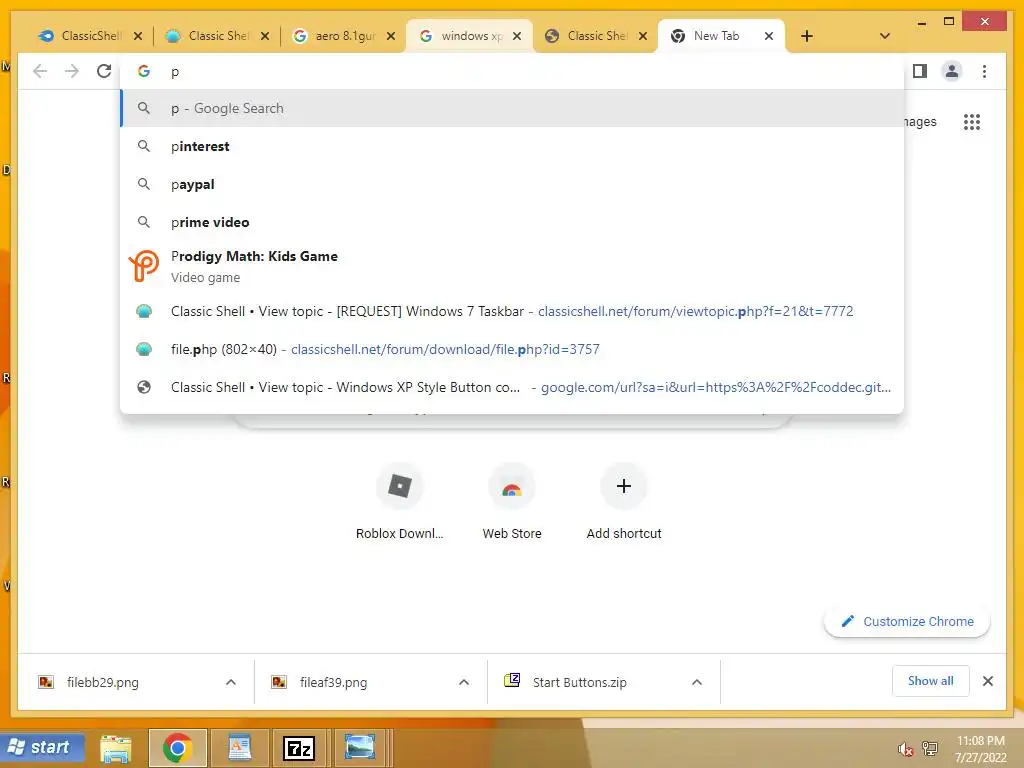Close the downloads bar
The image size is (1024, 768).
click(988, 681)
